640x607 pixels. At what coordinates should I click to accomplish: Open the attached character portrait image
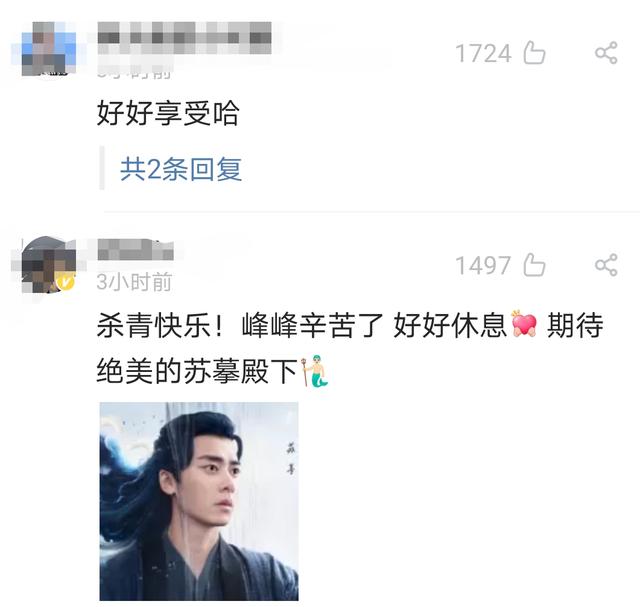coord(199,501)
